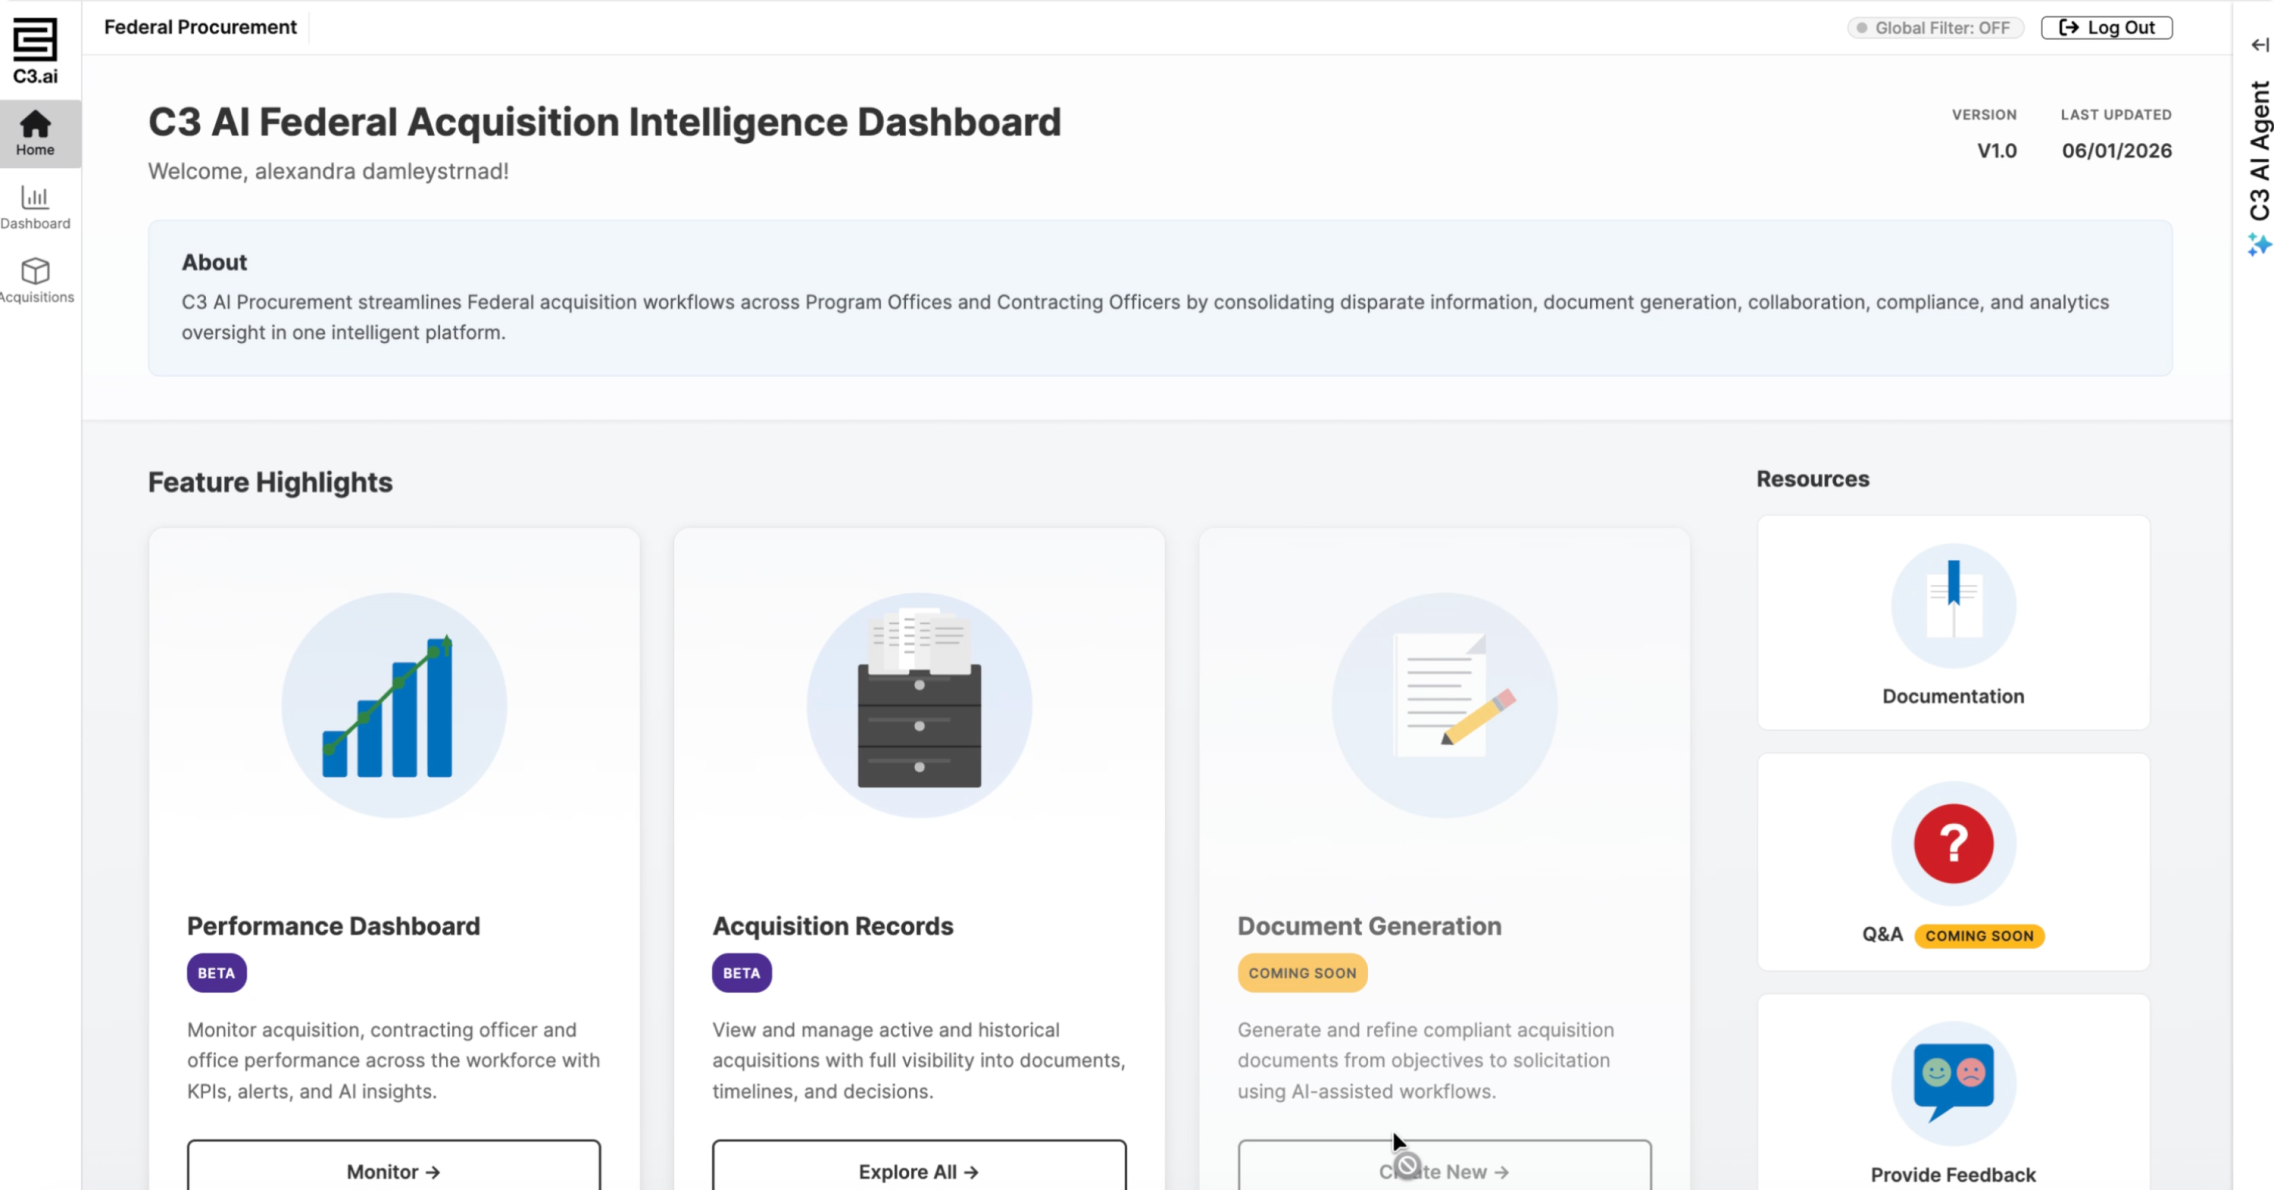
Task: Click the About heading
Action: [214, 262]
